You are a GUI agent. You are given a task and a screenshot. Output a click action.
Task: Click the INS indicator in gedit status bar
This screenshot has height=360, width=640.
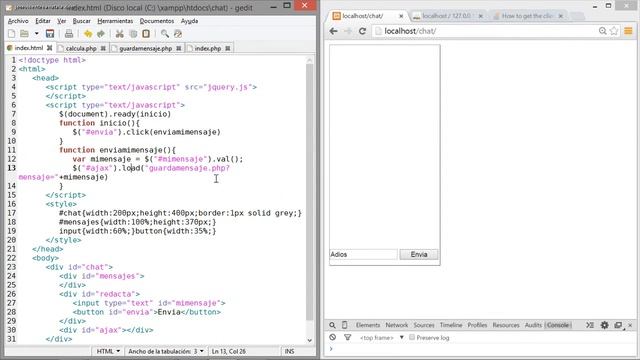[x=289, y=351]
